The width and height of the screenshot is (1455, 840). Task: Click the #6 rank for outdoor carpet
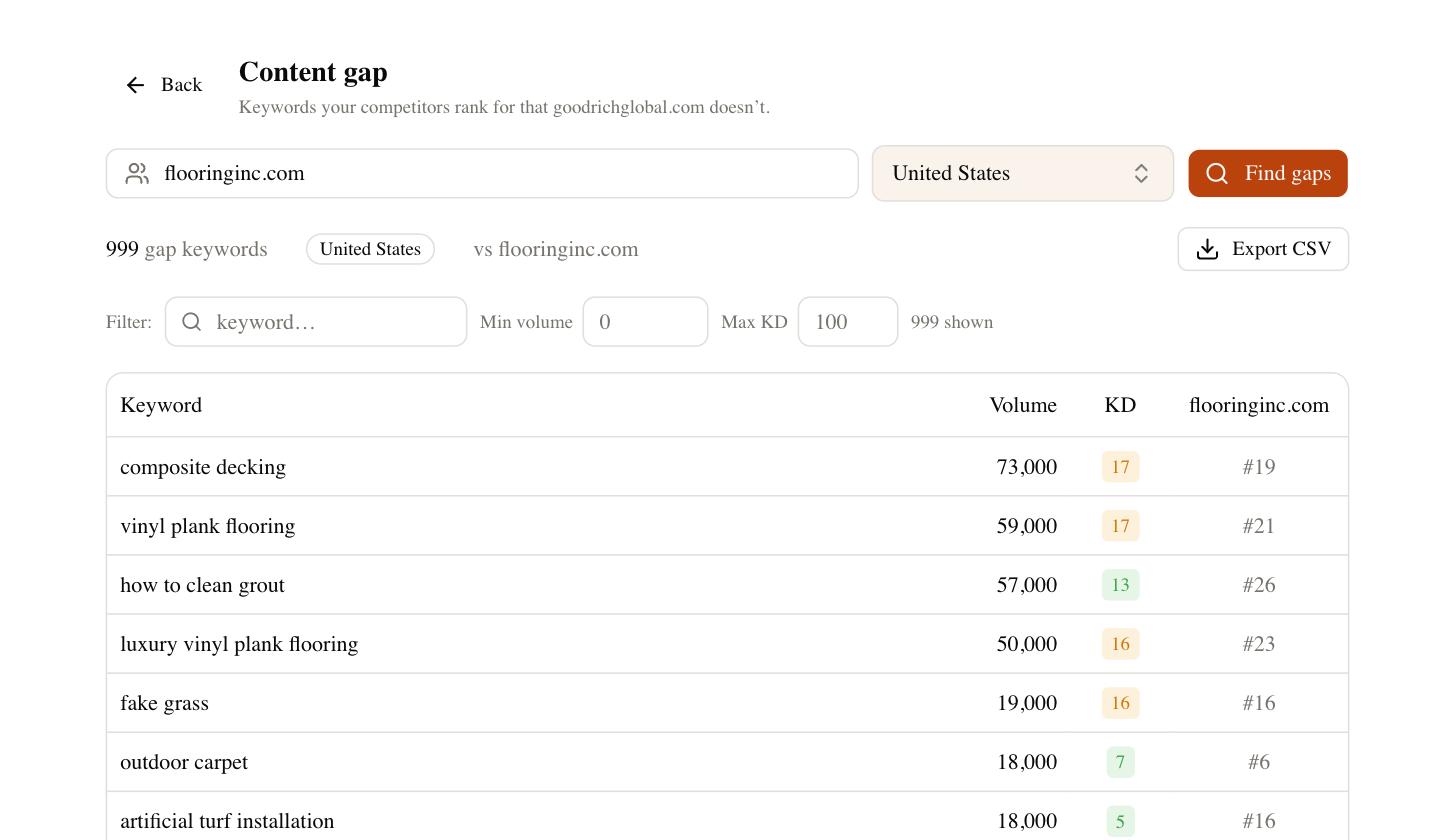1259,762
